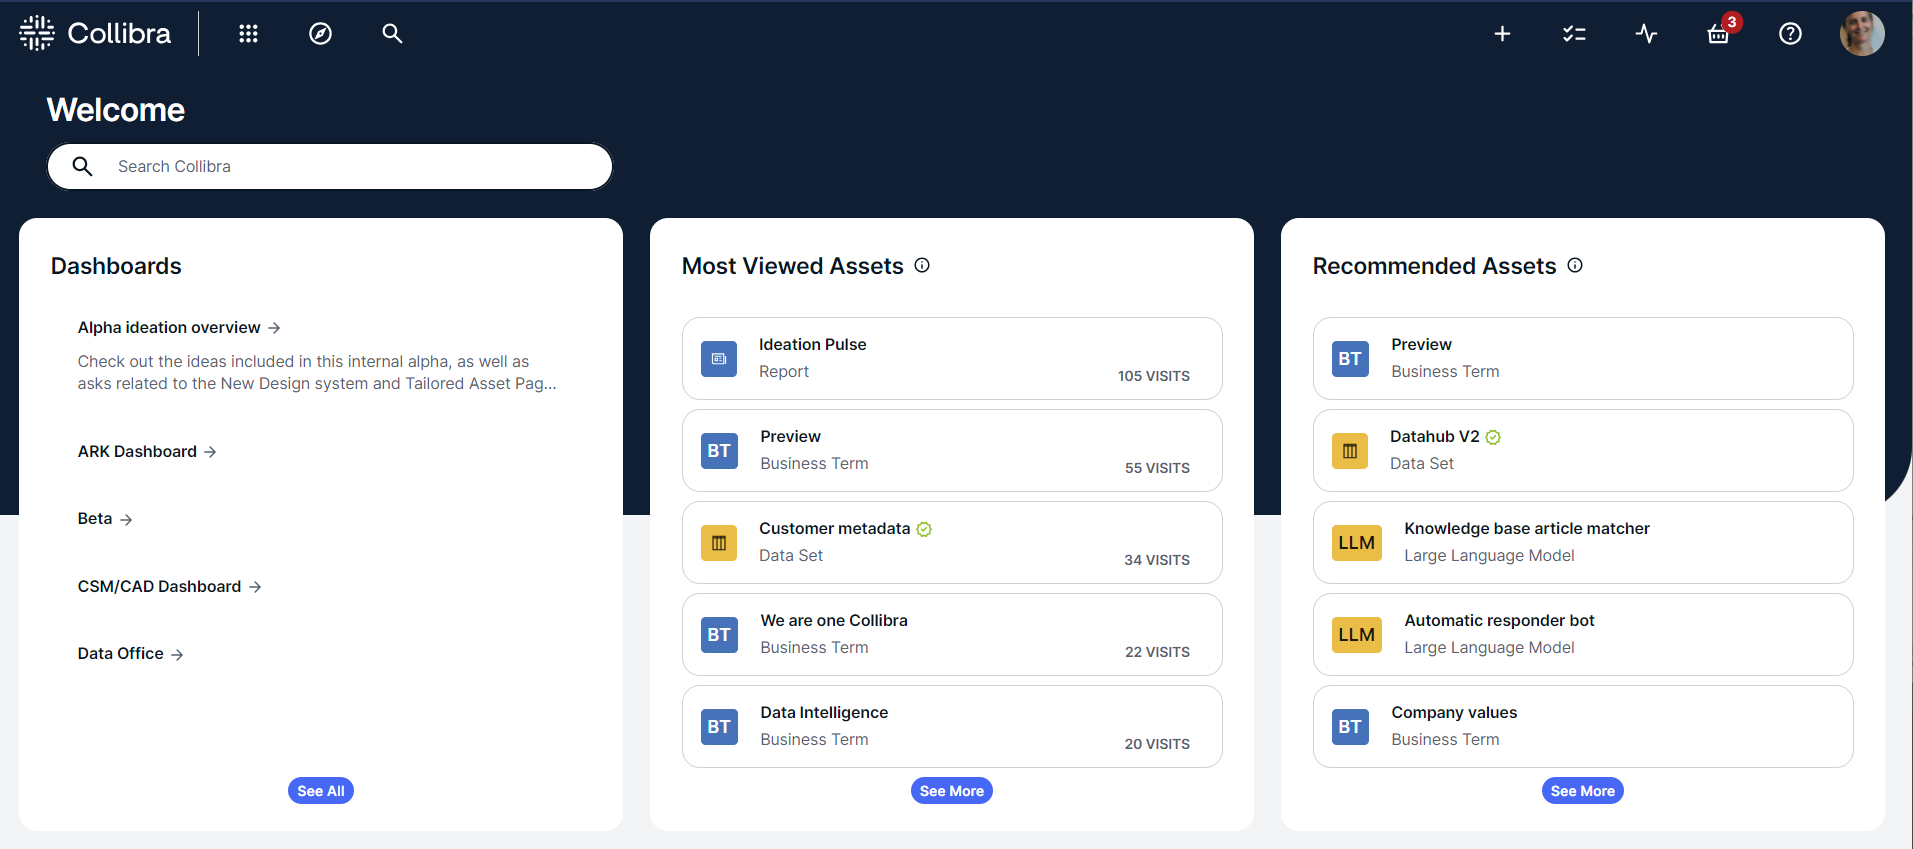Screen dimensions: 1913x849
Task: Click the Most Viewed Assets info icon
Action: click(x=922, y=265)
